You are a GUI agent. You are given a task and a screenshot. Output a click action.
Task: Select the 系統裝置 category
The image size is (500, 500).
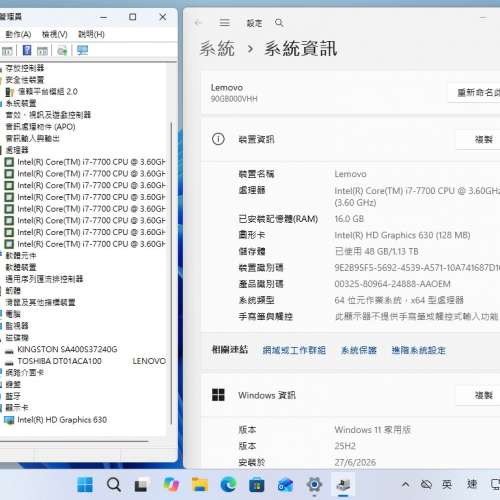(x=21, y=103)
